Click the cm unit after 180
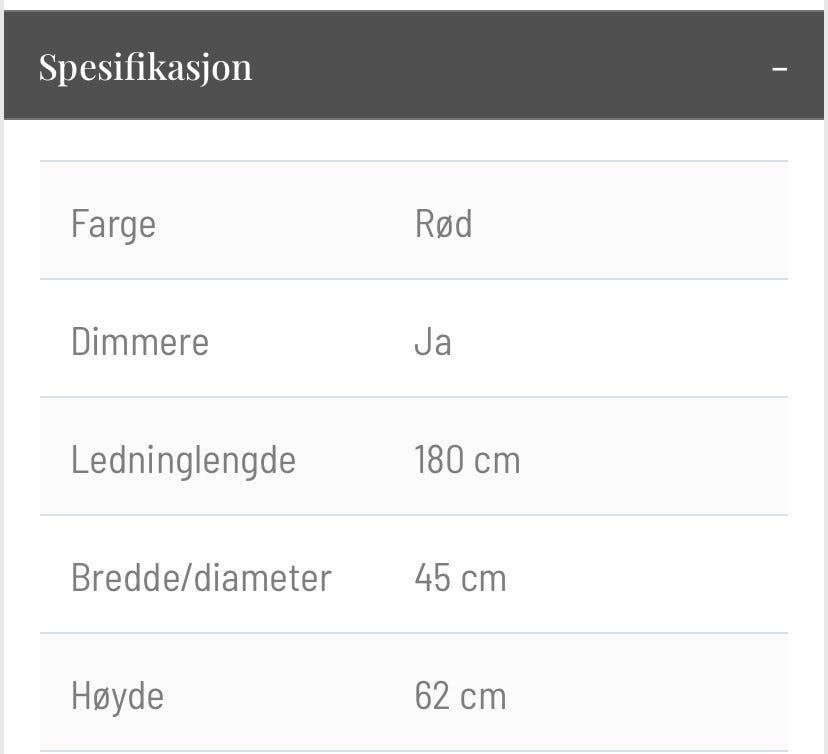828x754 pixels. (x=497, y=460)
